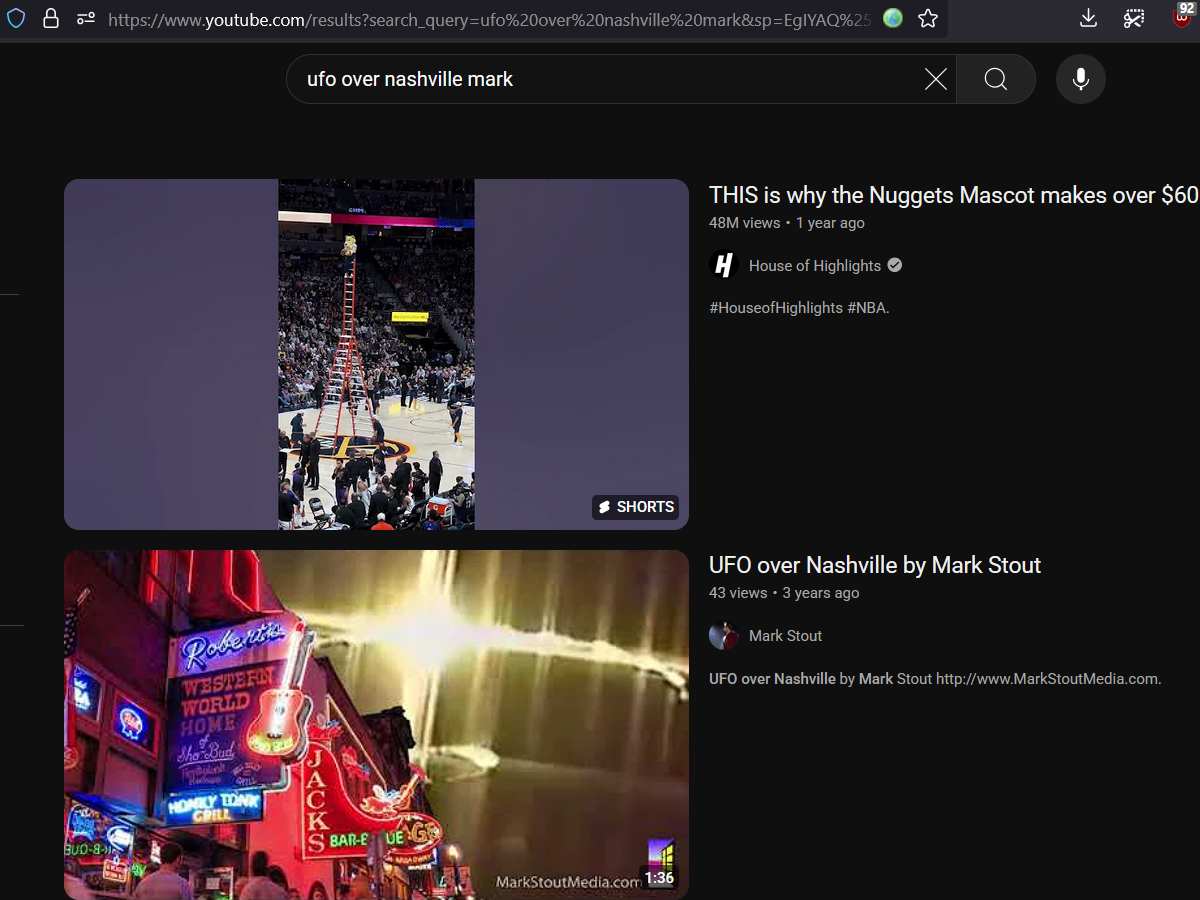Viewport: 1200px width, 900px height.
Task: Activate YouTube voice search microphone
Action: 1080,79
